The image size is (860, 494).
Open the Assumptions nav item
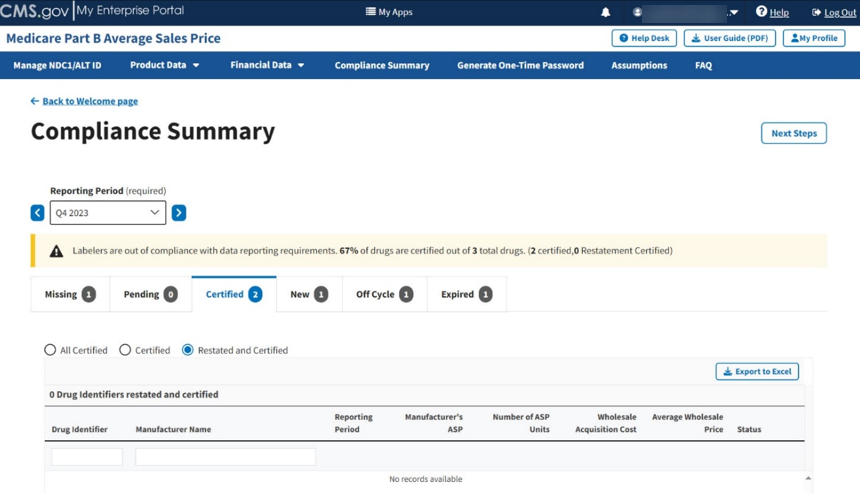tap(639, 65)
